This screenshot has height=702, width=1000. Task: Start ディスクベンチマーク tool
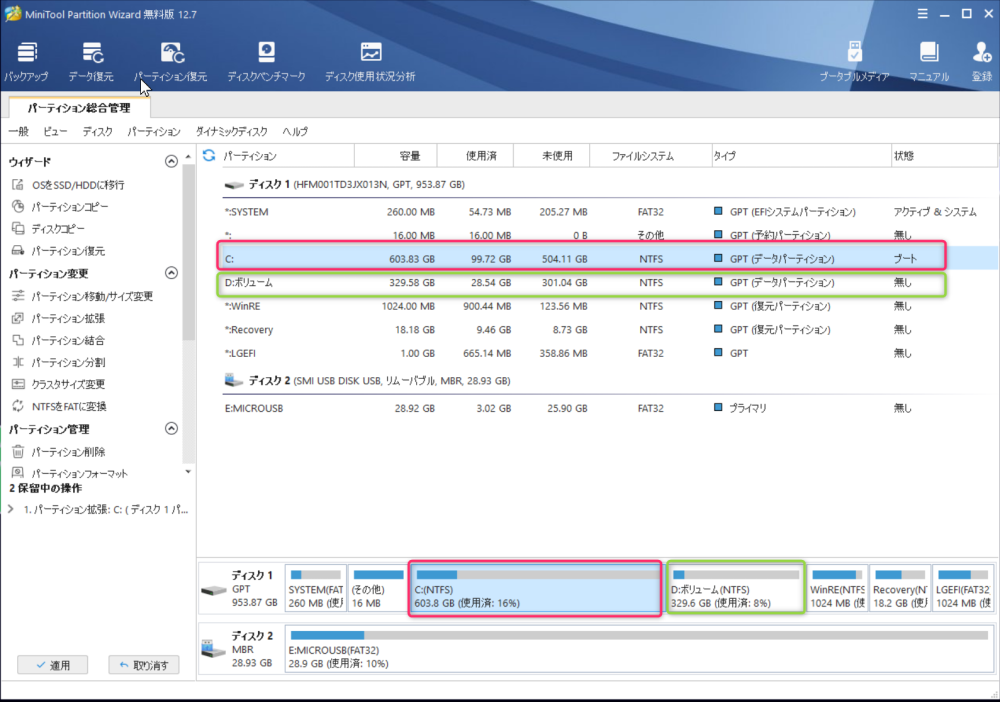click(x=266, y=61)
